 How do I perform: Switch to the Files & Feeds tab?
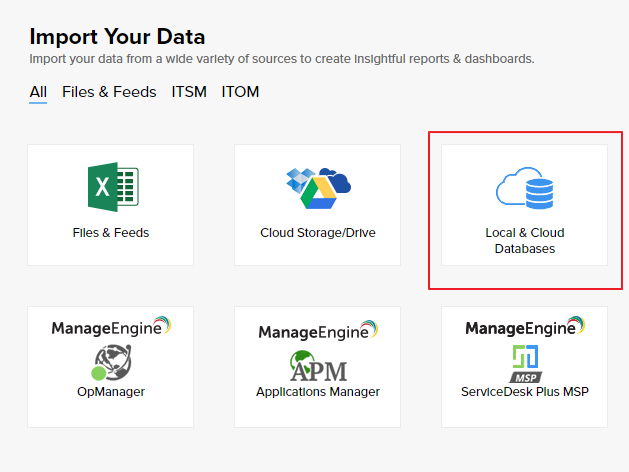click(109, 92)
